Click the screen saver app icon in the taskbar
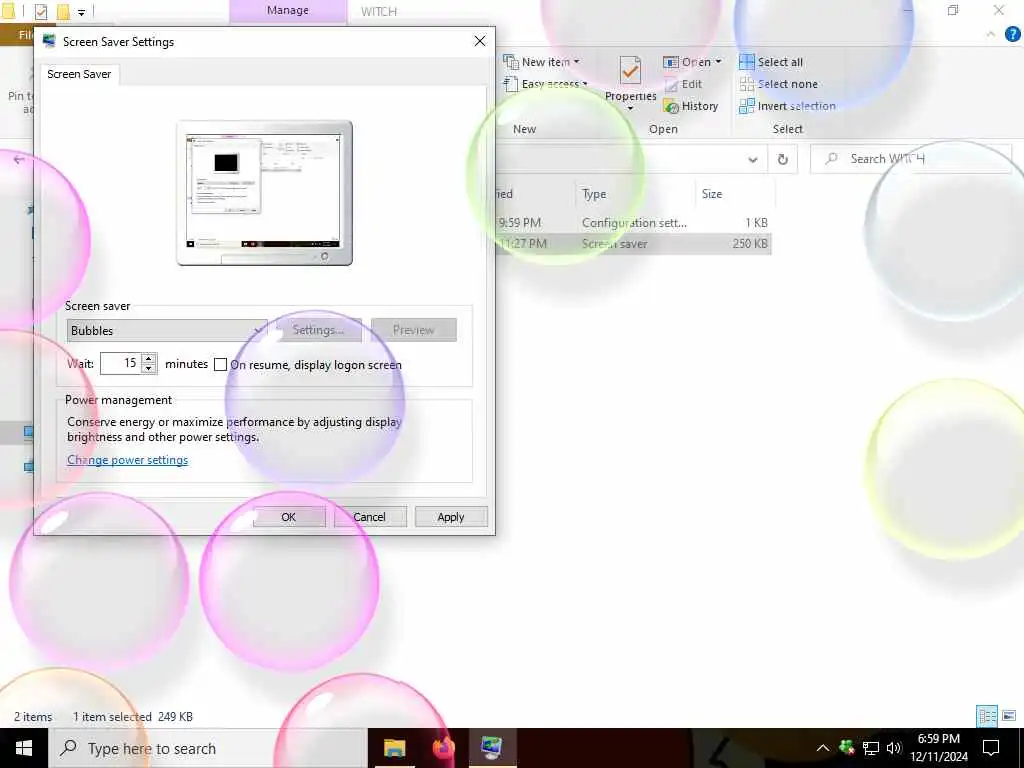This screenshot has width=1024, height=768. [491, 748]
